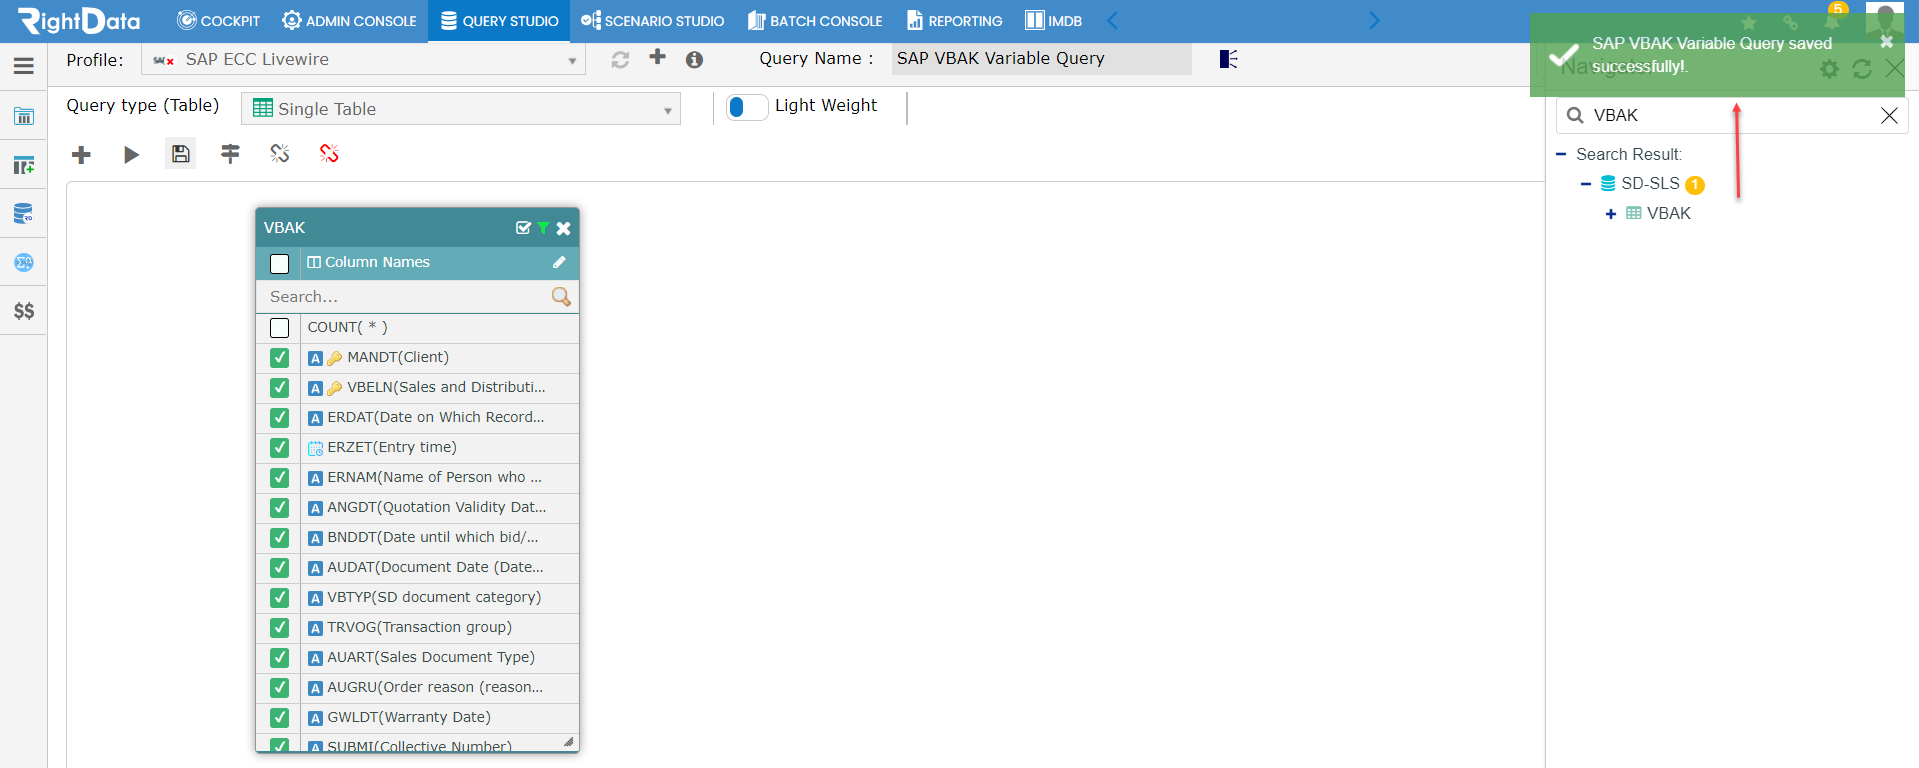Click the grey broken-link icon in toolbar
Screen dimensions: 1919x768
(280, 153)
